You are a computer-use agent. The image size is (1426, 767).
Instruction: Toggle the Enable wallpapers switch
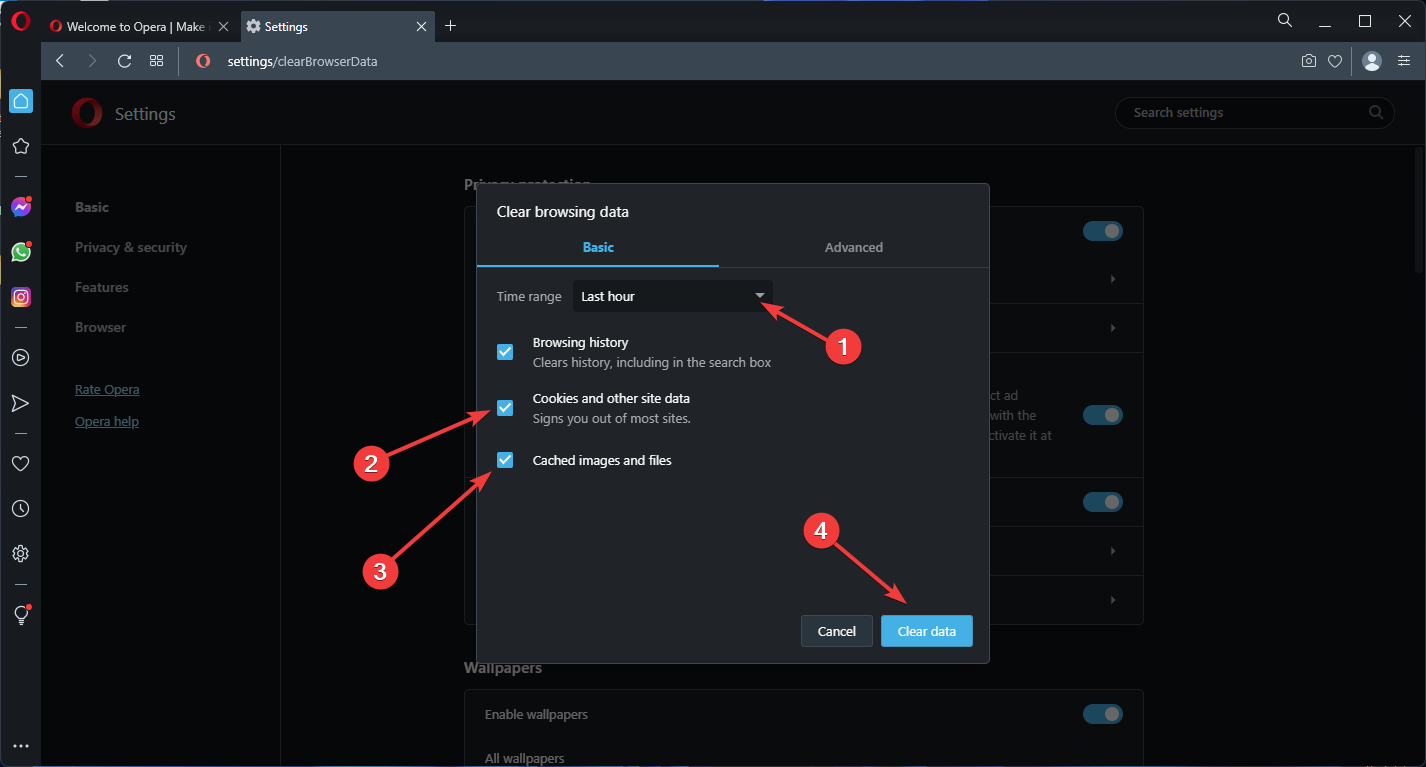(1102, 714)
